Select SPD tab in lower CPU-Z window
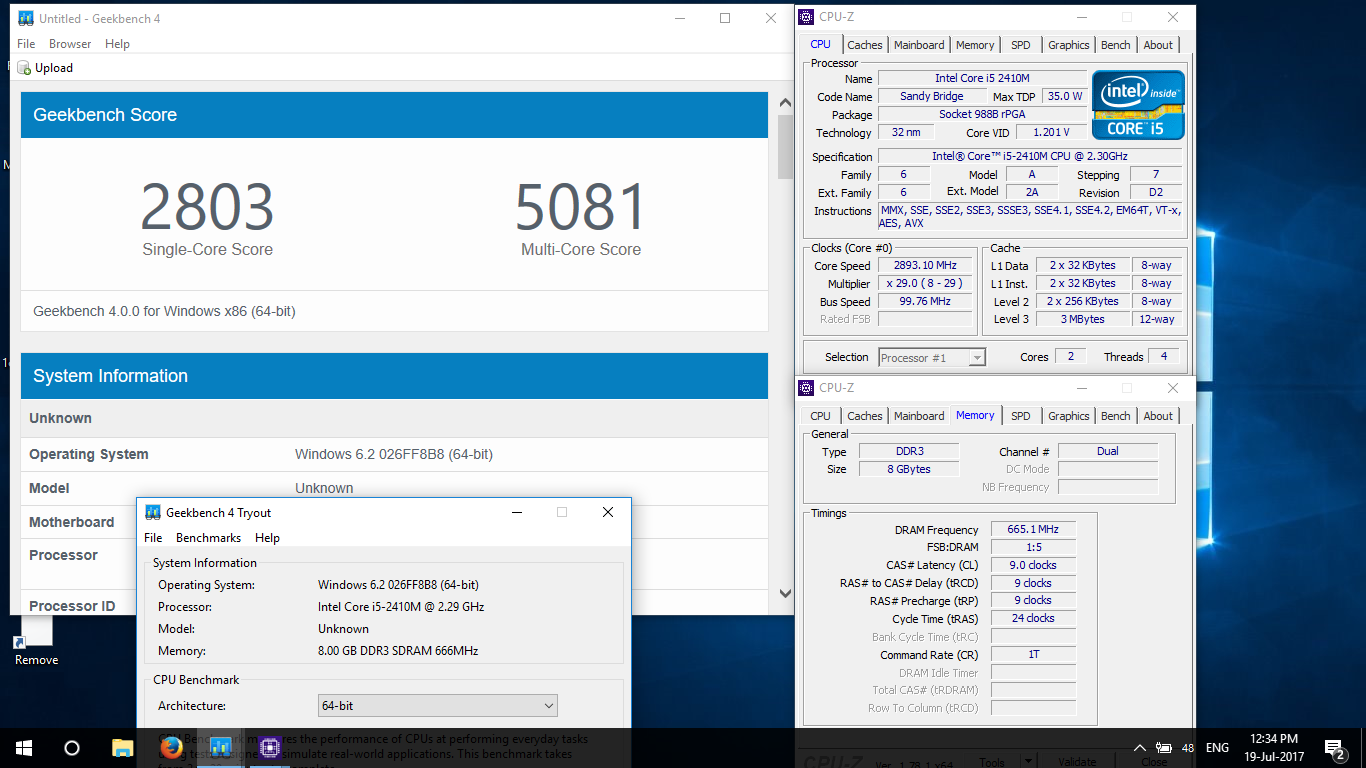The height and width of the screenshot is (768, 1366). [1020, 416]
